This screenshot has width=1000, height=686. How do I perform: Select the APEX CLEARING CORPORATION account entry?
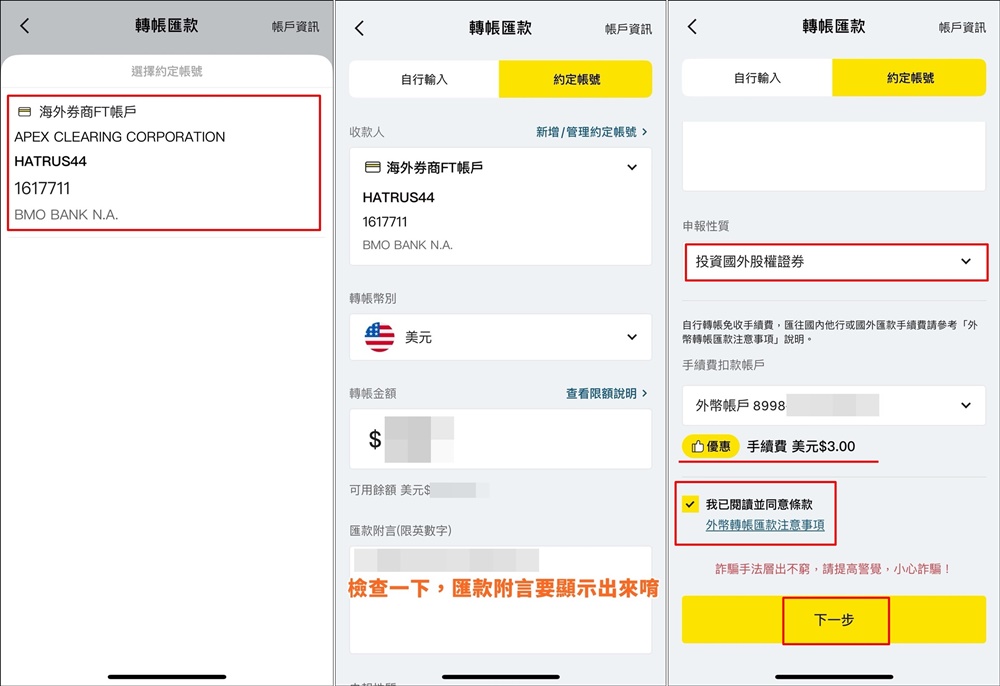[164, 163]
